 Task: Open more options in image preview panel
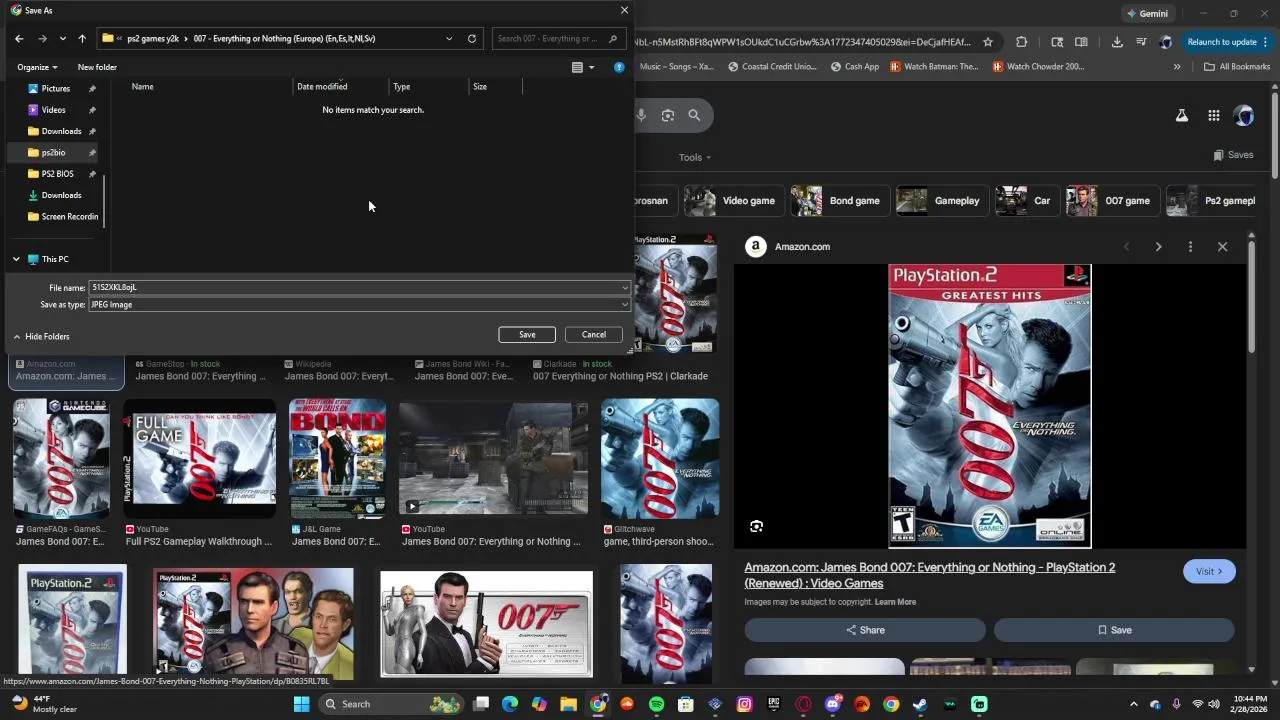1190,247
